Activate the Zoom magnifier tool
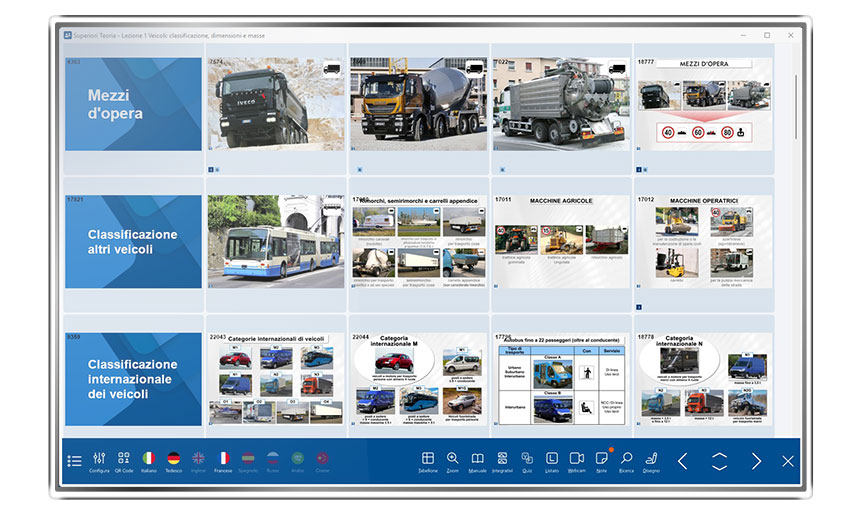 tap(453, 460)
